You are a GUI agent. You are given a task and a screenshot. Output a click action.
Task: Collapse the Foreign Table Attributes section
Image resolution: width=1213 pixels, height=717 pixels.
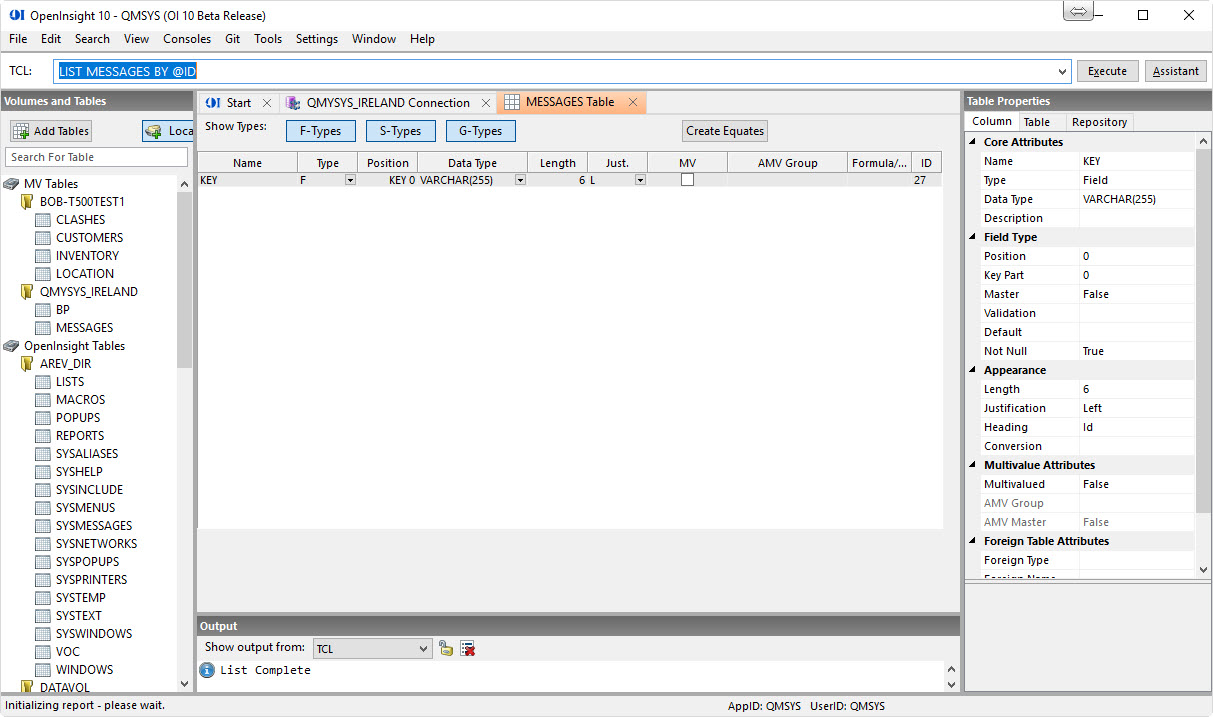(974, 541)
